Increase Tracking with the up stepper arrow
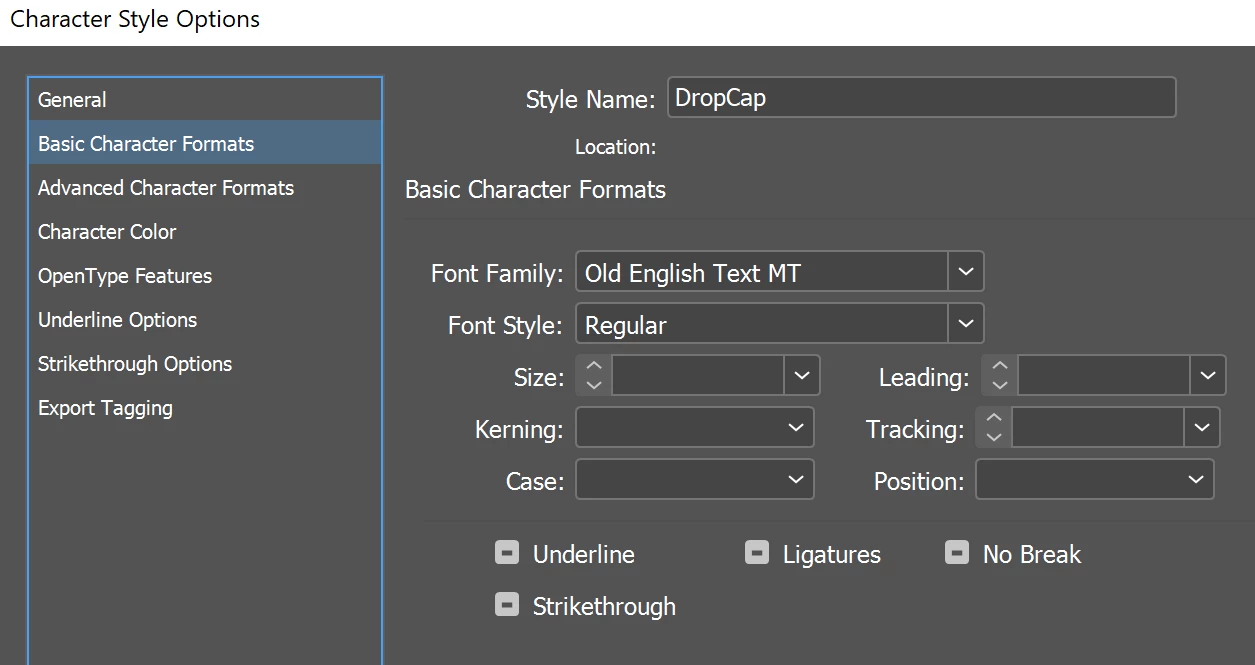Image resolution: width=1255 pixels, height=665 pixels. 994,419
